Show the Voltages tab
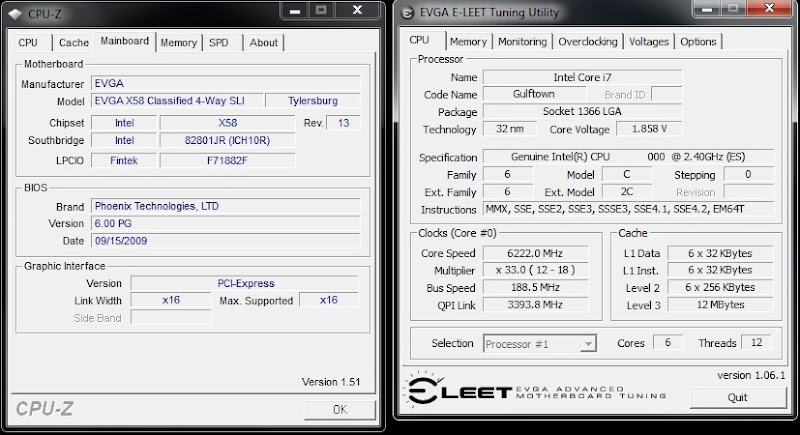Screen dimensions: 800x435 pyautogui.click(x=649, y=42)
